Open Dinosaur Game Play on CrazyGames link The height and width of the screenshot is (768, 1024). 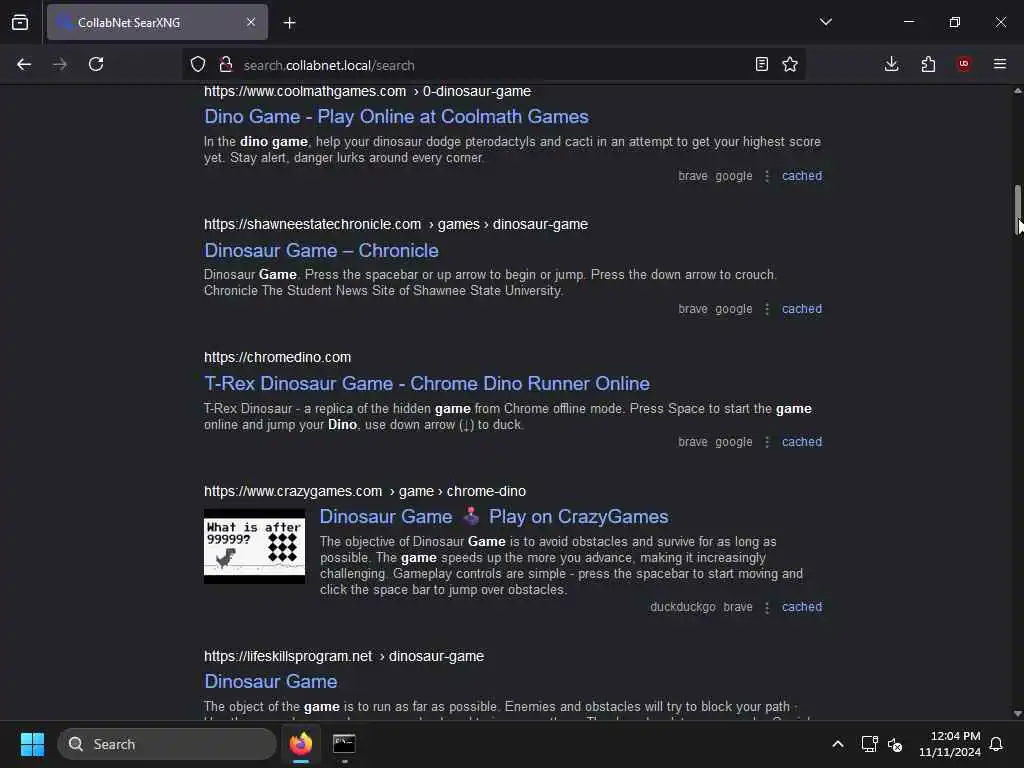tap(494, 517)
